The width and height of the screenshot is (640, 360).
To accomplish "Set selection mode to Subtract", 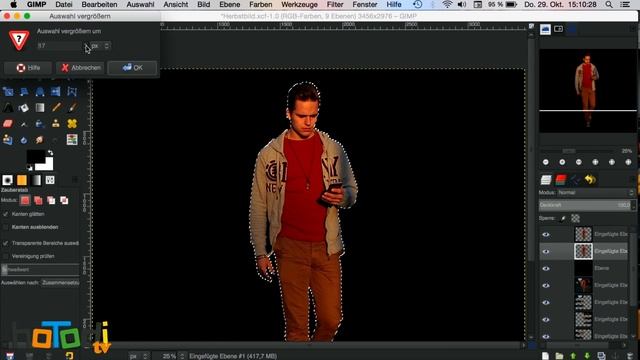I will click(51, 200).
